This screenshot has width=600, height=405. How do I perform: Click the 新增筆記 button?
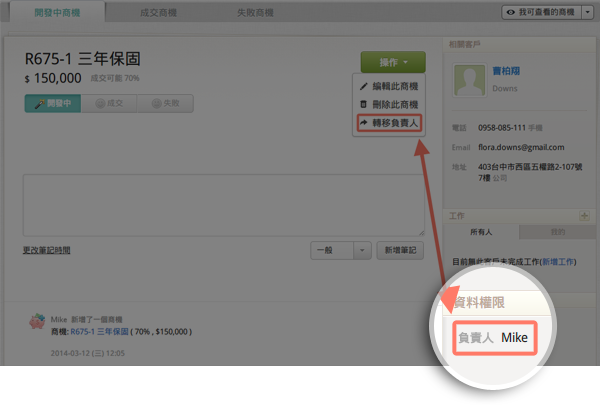[x=400, y=250]
